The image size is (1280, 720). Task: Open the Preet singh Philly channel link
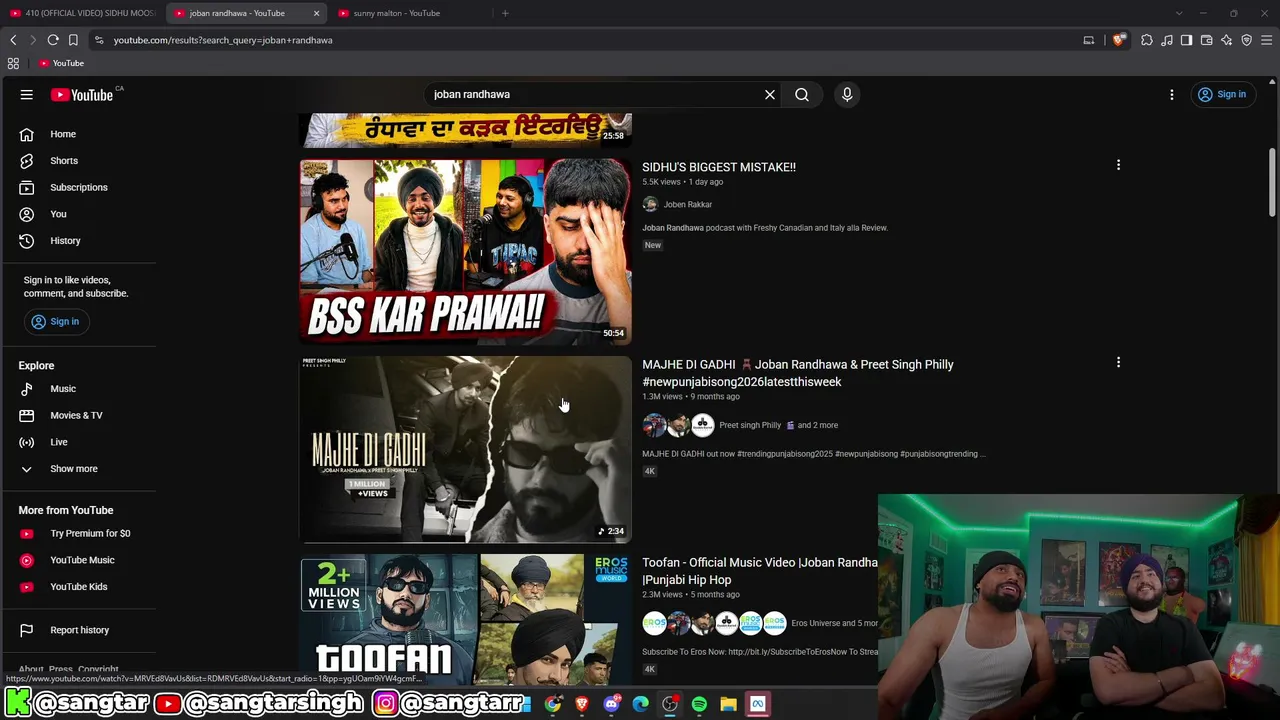pos(750,425)
